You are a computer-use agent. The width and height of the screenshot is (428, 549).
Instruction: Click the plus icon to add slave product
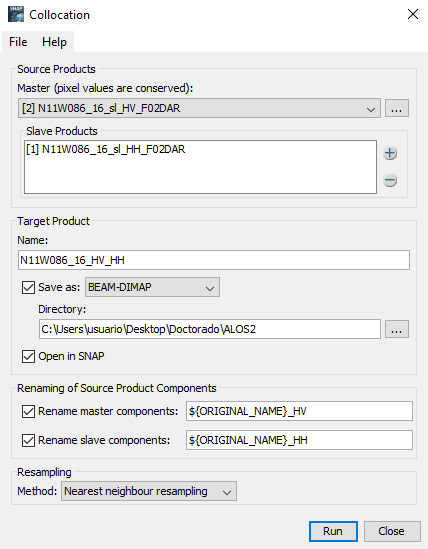point(390,153)
